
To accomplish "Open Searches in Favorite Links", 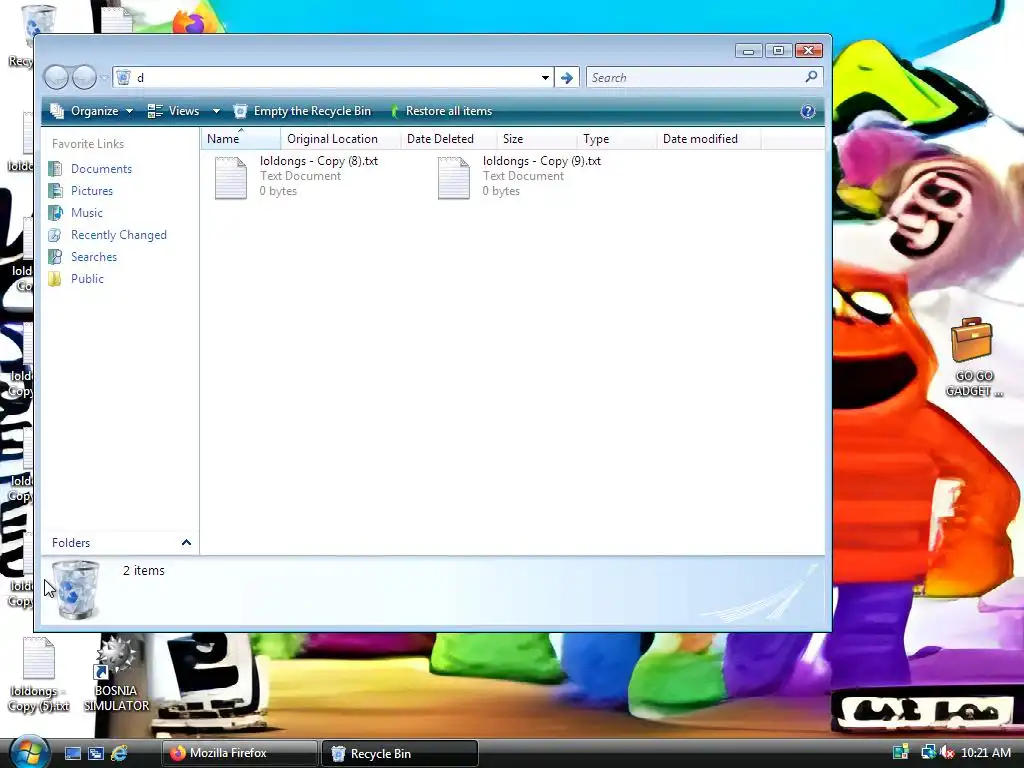I will click(x=93, y=257).
